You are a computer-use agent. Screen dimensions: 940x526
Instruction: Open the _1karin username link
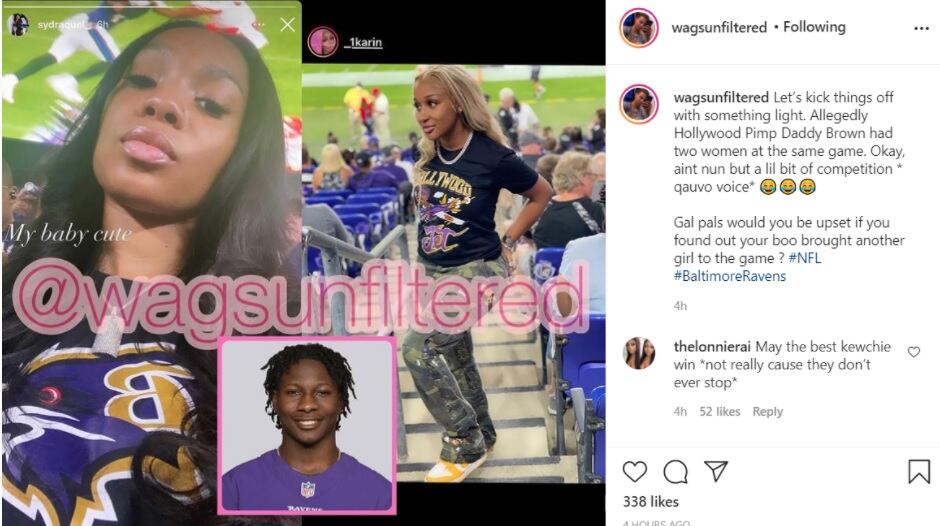363,43
